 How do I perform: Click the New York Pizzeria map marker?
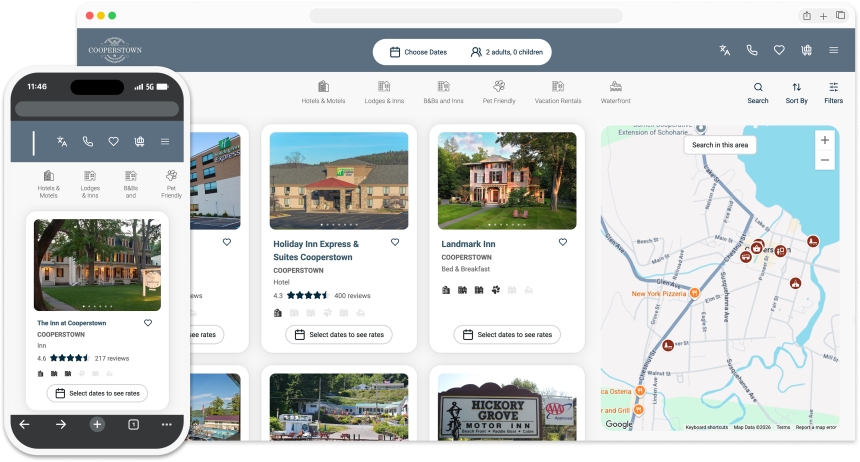694,293
